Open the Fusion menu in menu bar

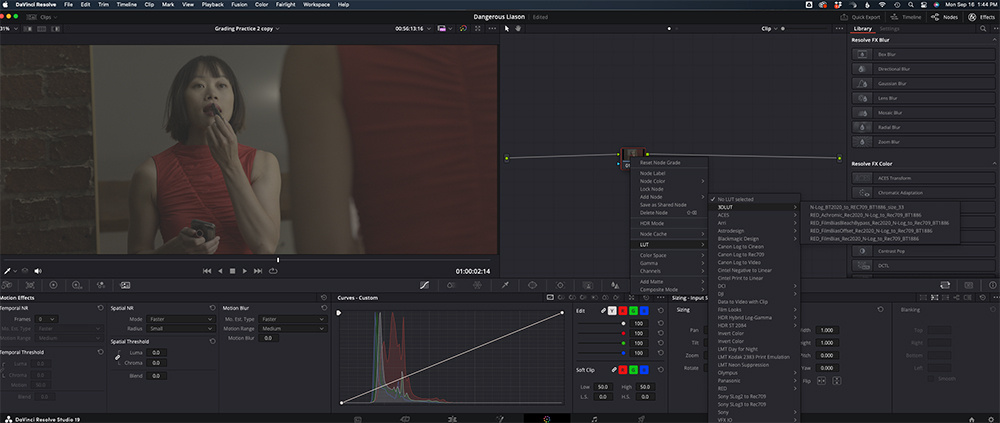point(241,4)
